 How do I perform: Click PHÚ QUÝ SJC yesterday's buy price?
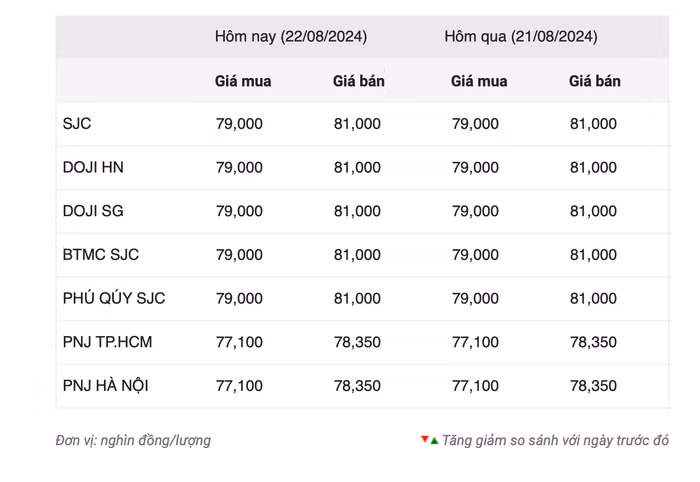point(475,298)
